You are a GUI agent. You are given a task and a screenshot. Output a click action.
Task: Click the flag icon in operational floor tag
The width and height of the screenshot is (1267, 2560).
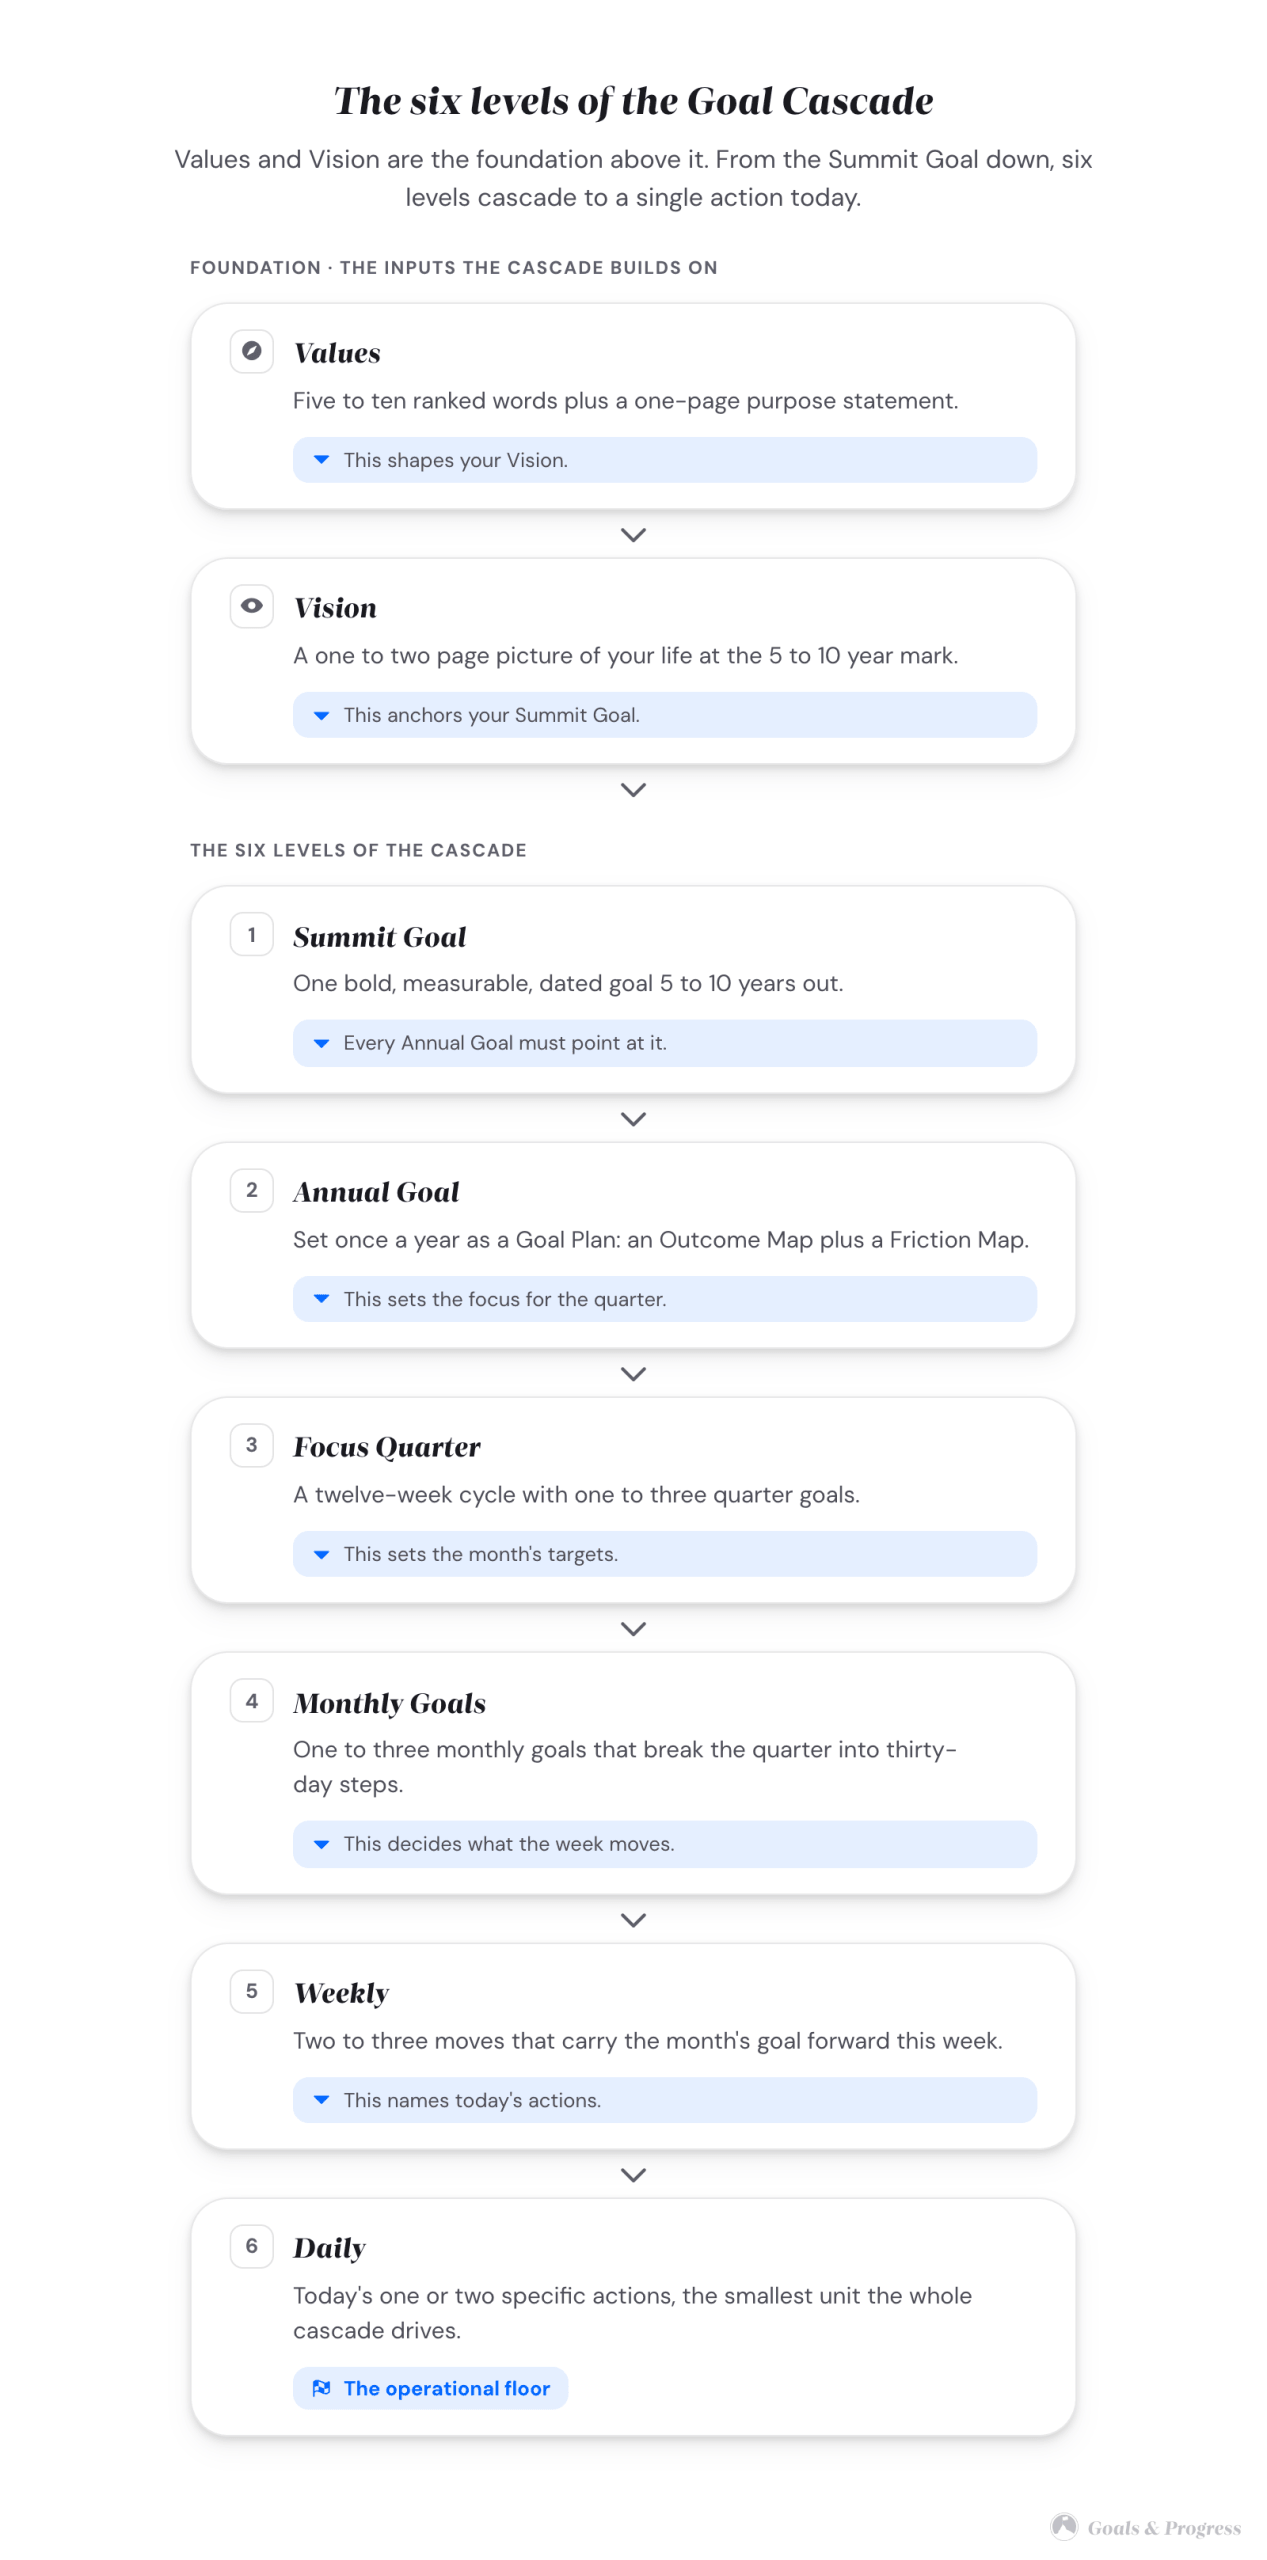click(321, 2388)
